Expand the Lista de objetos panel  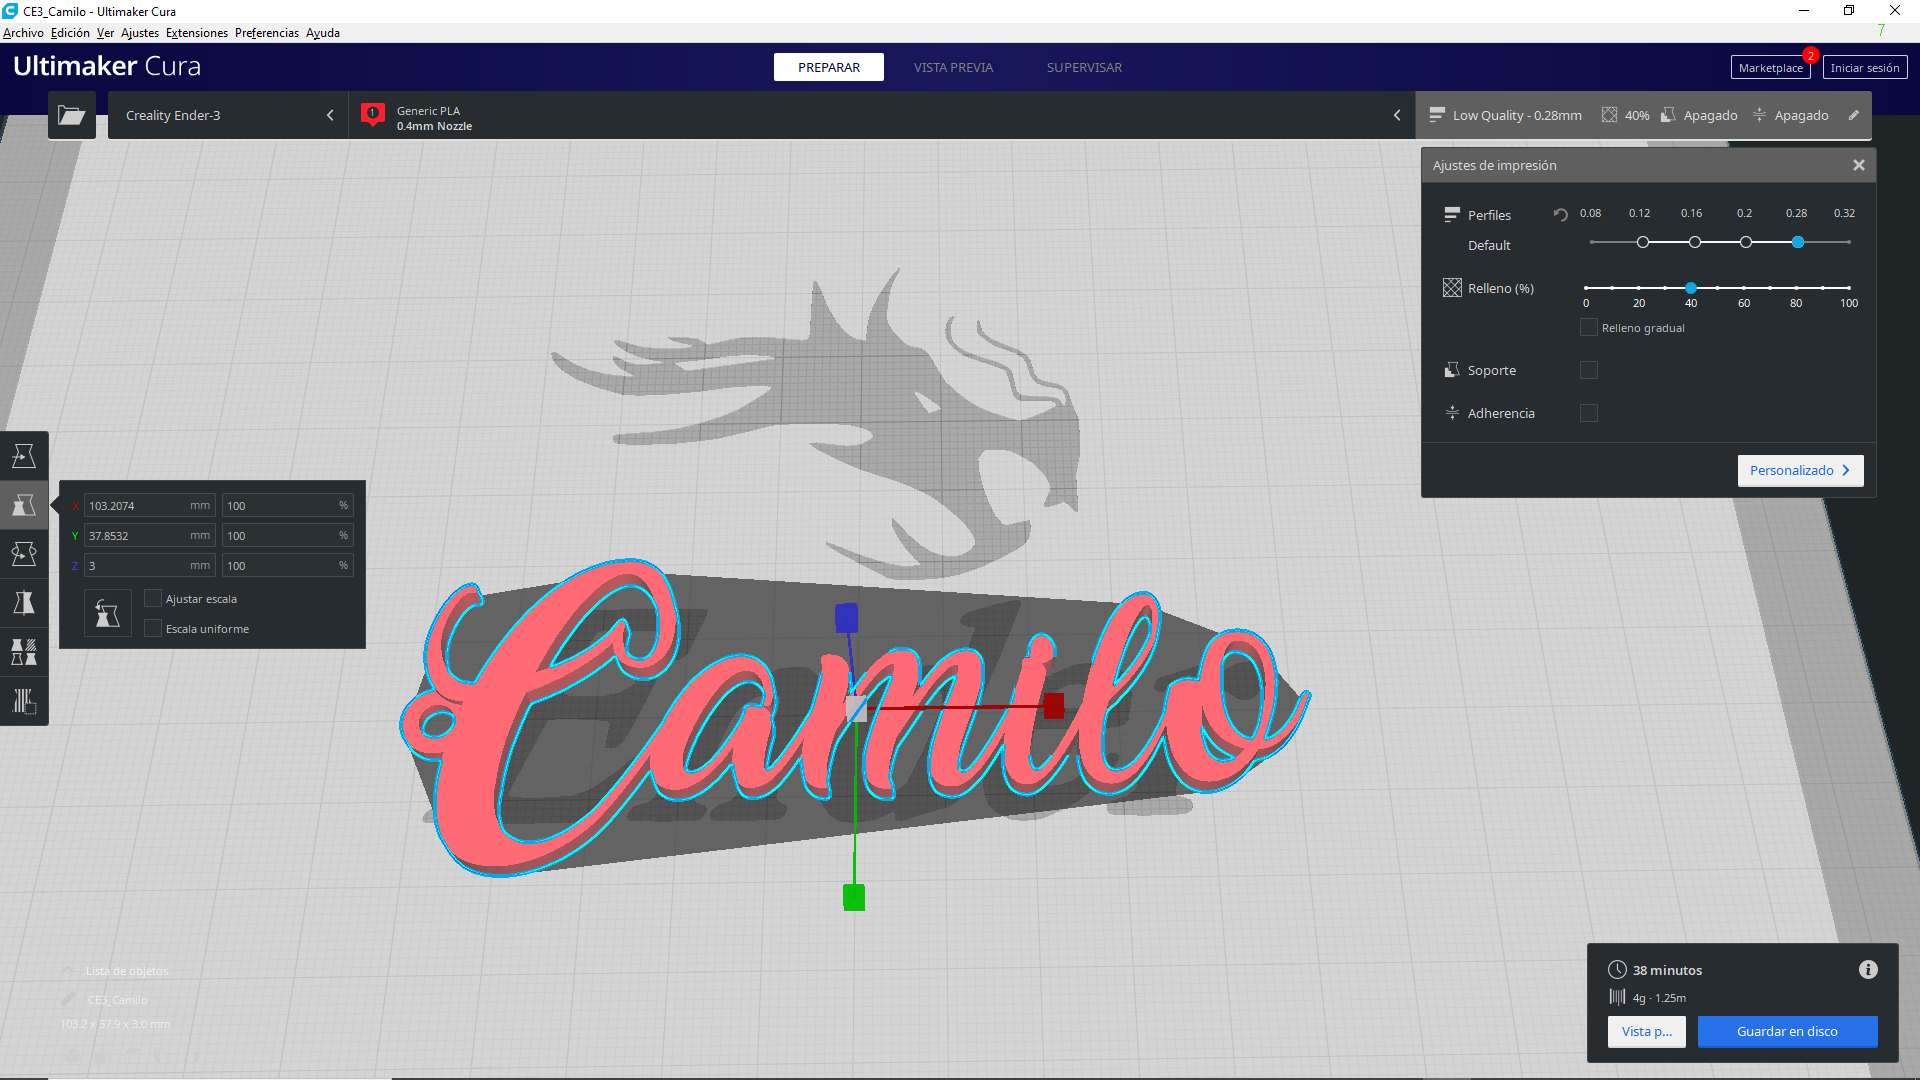68,970
